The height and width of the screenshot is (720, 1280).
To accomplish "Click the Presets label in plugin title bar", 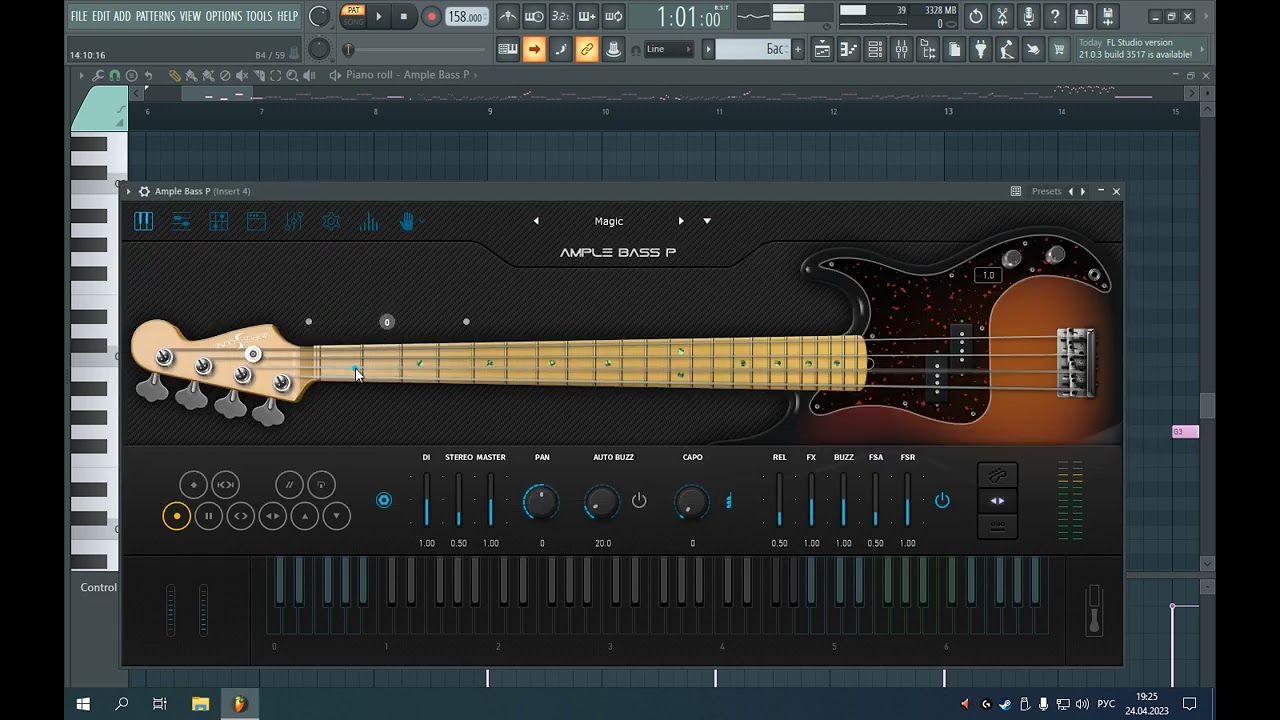I will click(x=1047, y=191).
